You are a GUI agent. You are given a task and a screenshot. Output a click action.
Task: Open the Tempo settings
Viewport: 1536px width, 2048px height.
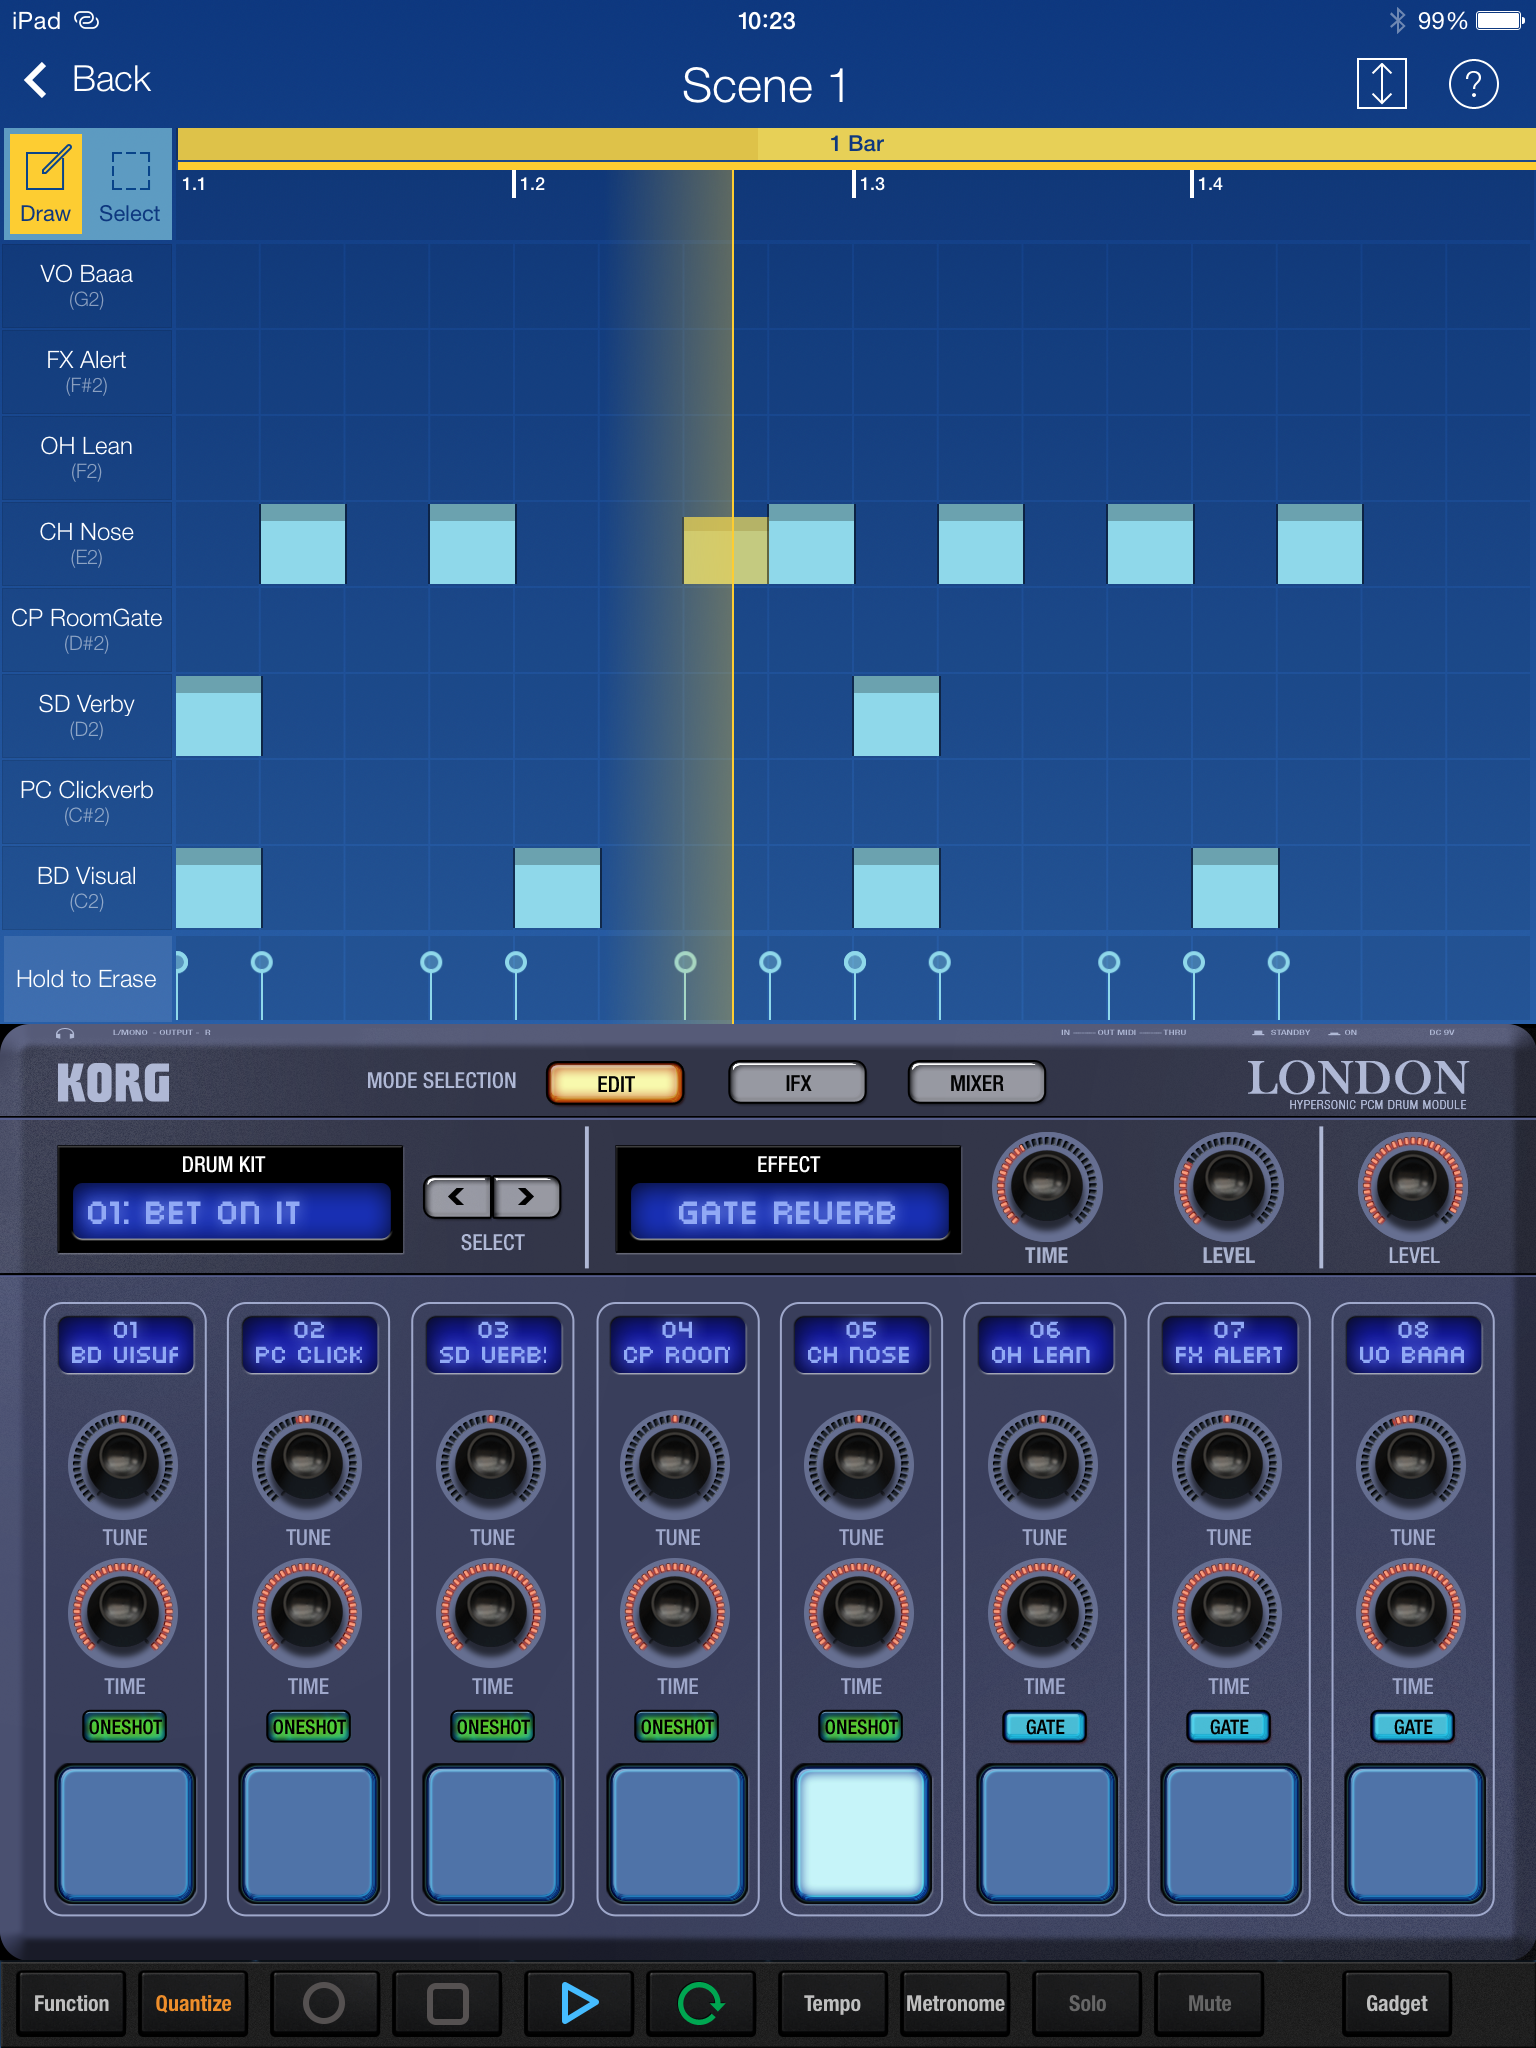pos(832,2003)
